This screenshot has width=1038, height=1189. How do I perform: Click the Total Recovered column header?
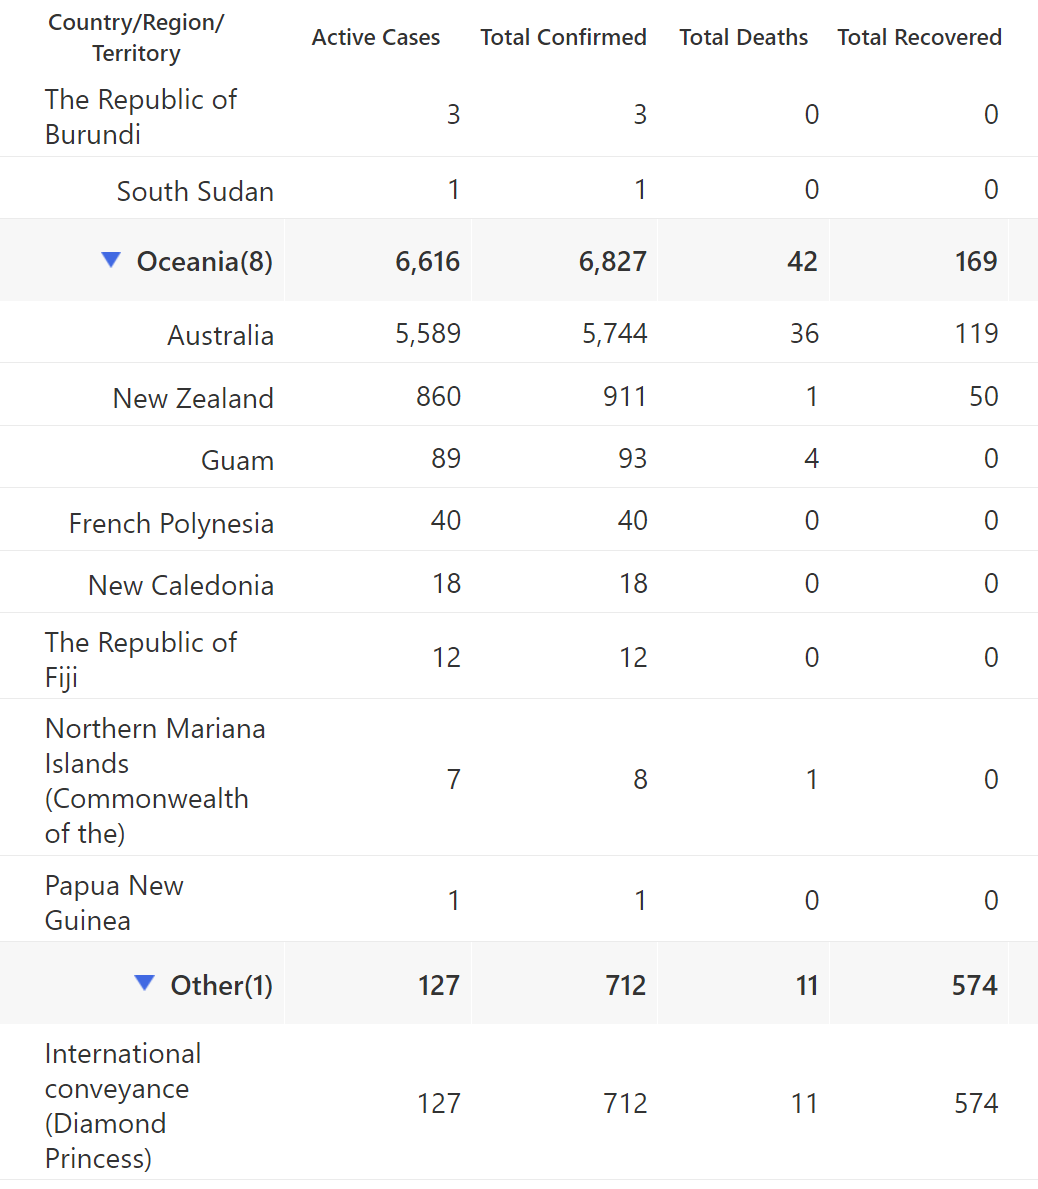point(920,37)
